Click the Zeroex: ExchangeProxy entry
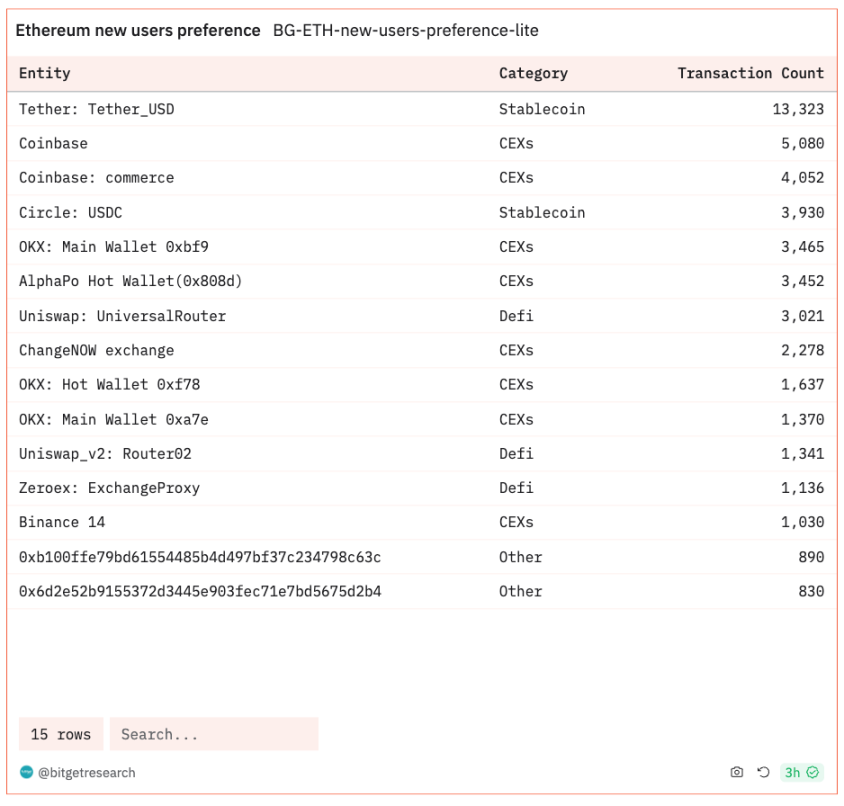This screenshot has width=844, height=806. [109, 488]
